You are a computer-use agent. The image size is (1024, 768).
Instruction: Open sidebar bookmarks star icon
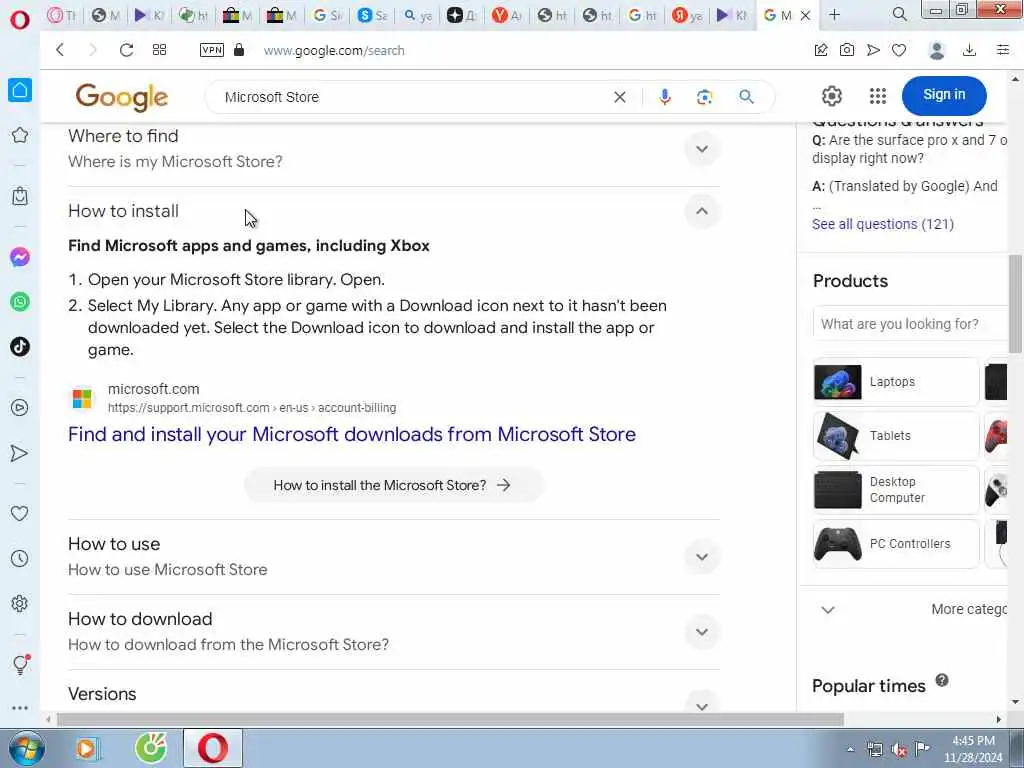tap(20, 135)
